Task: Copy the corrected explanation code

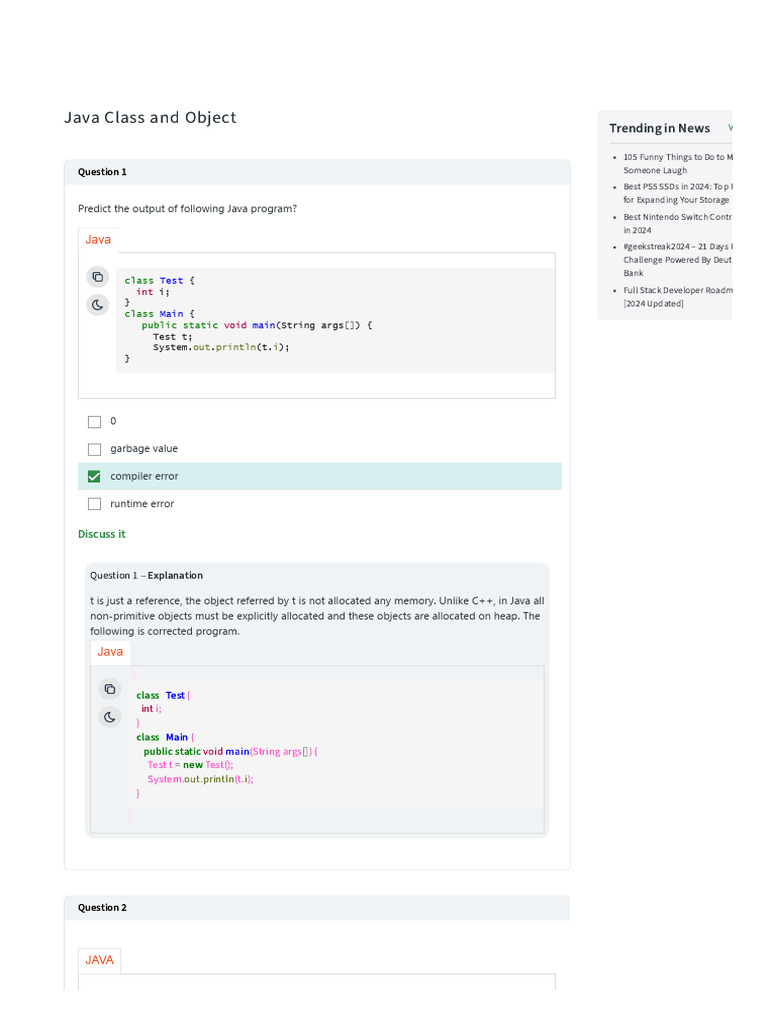Action: click(110, 689)
